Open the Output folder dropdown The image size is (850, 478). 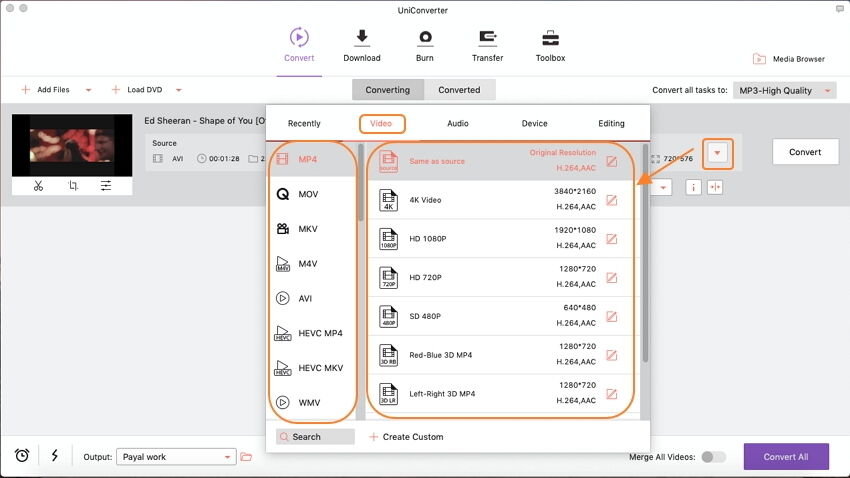176,457
